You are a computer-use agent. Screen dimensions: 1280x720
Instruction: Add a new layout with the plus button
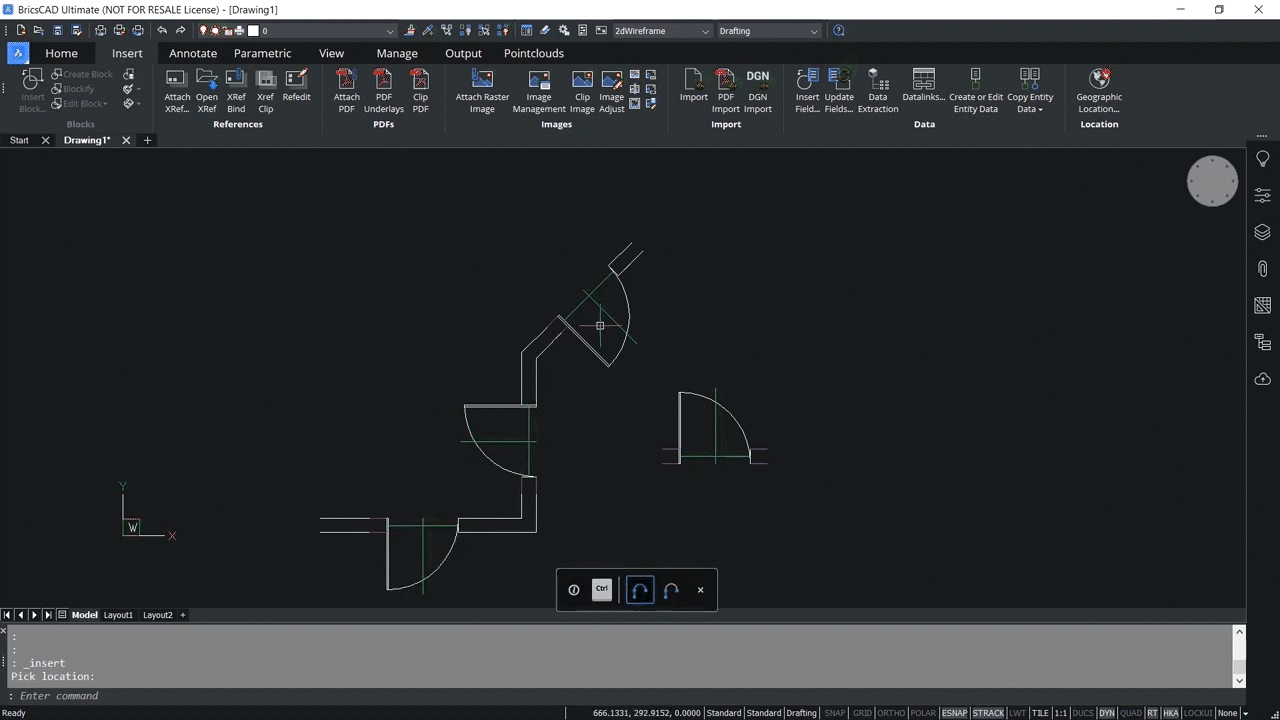(x=183, y=615)
